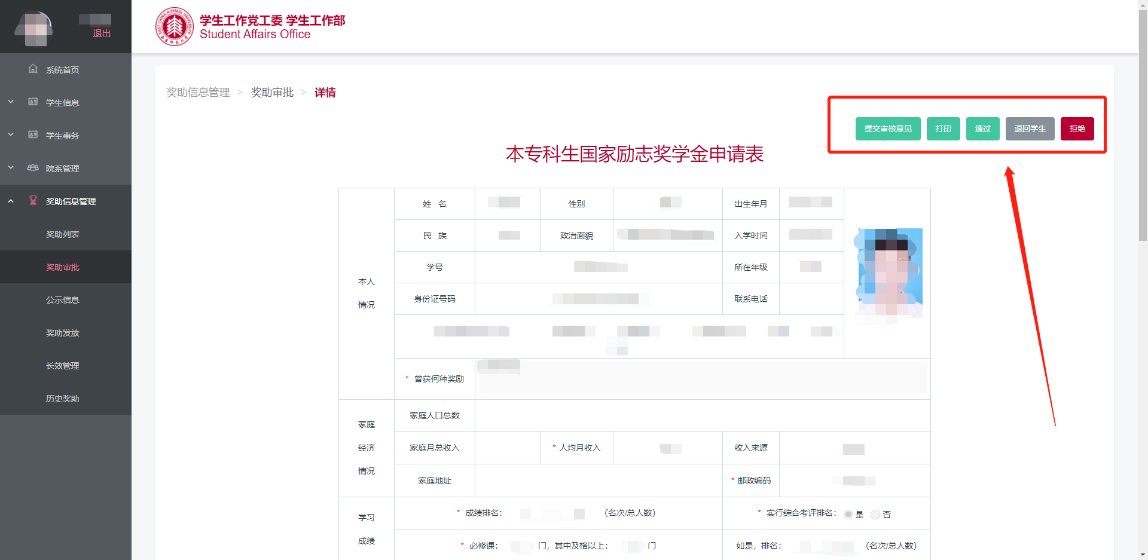This screenshot has height=560, width=1148.
Task: Go to 公示信息 in the sidebar
Action: coord(63,300)
